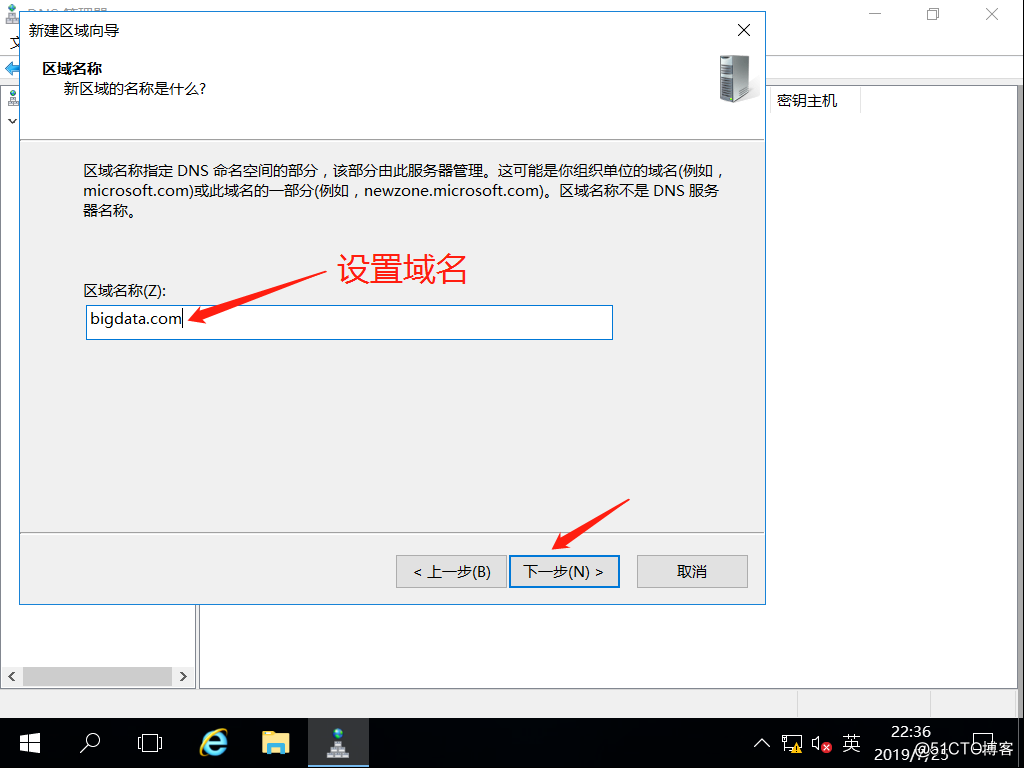Click the back arrow in DNS Manager toolbar
Viewport: 1024px width, 768px height.
(12, 69)
